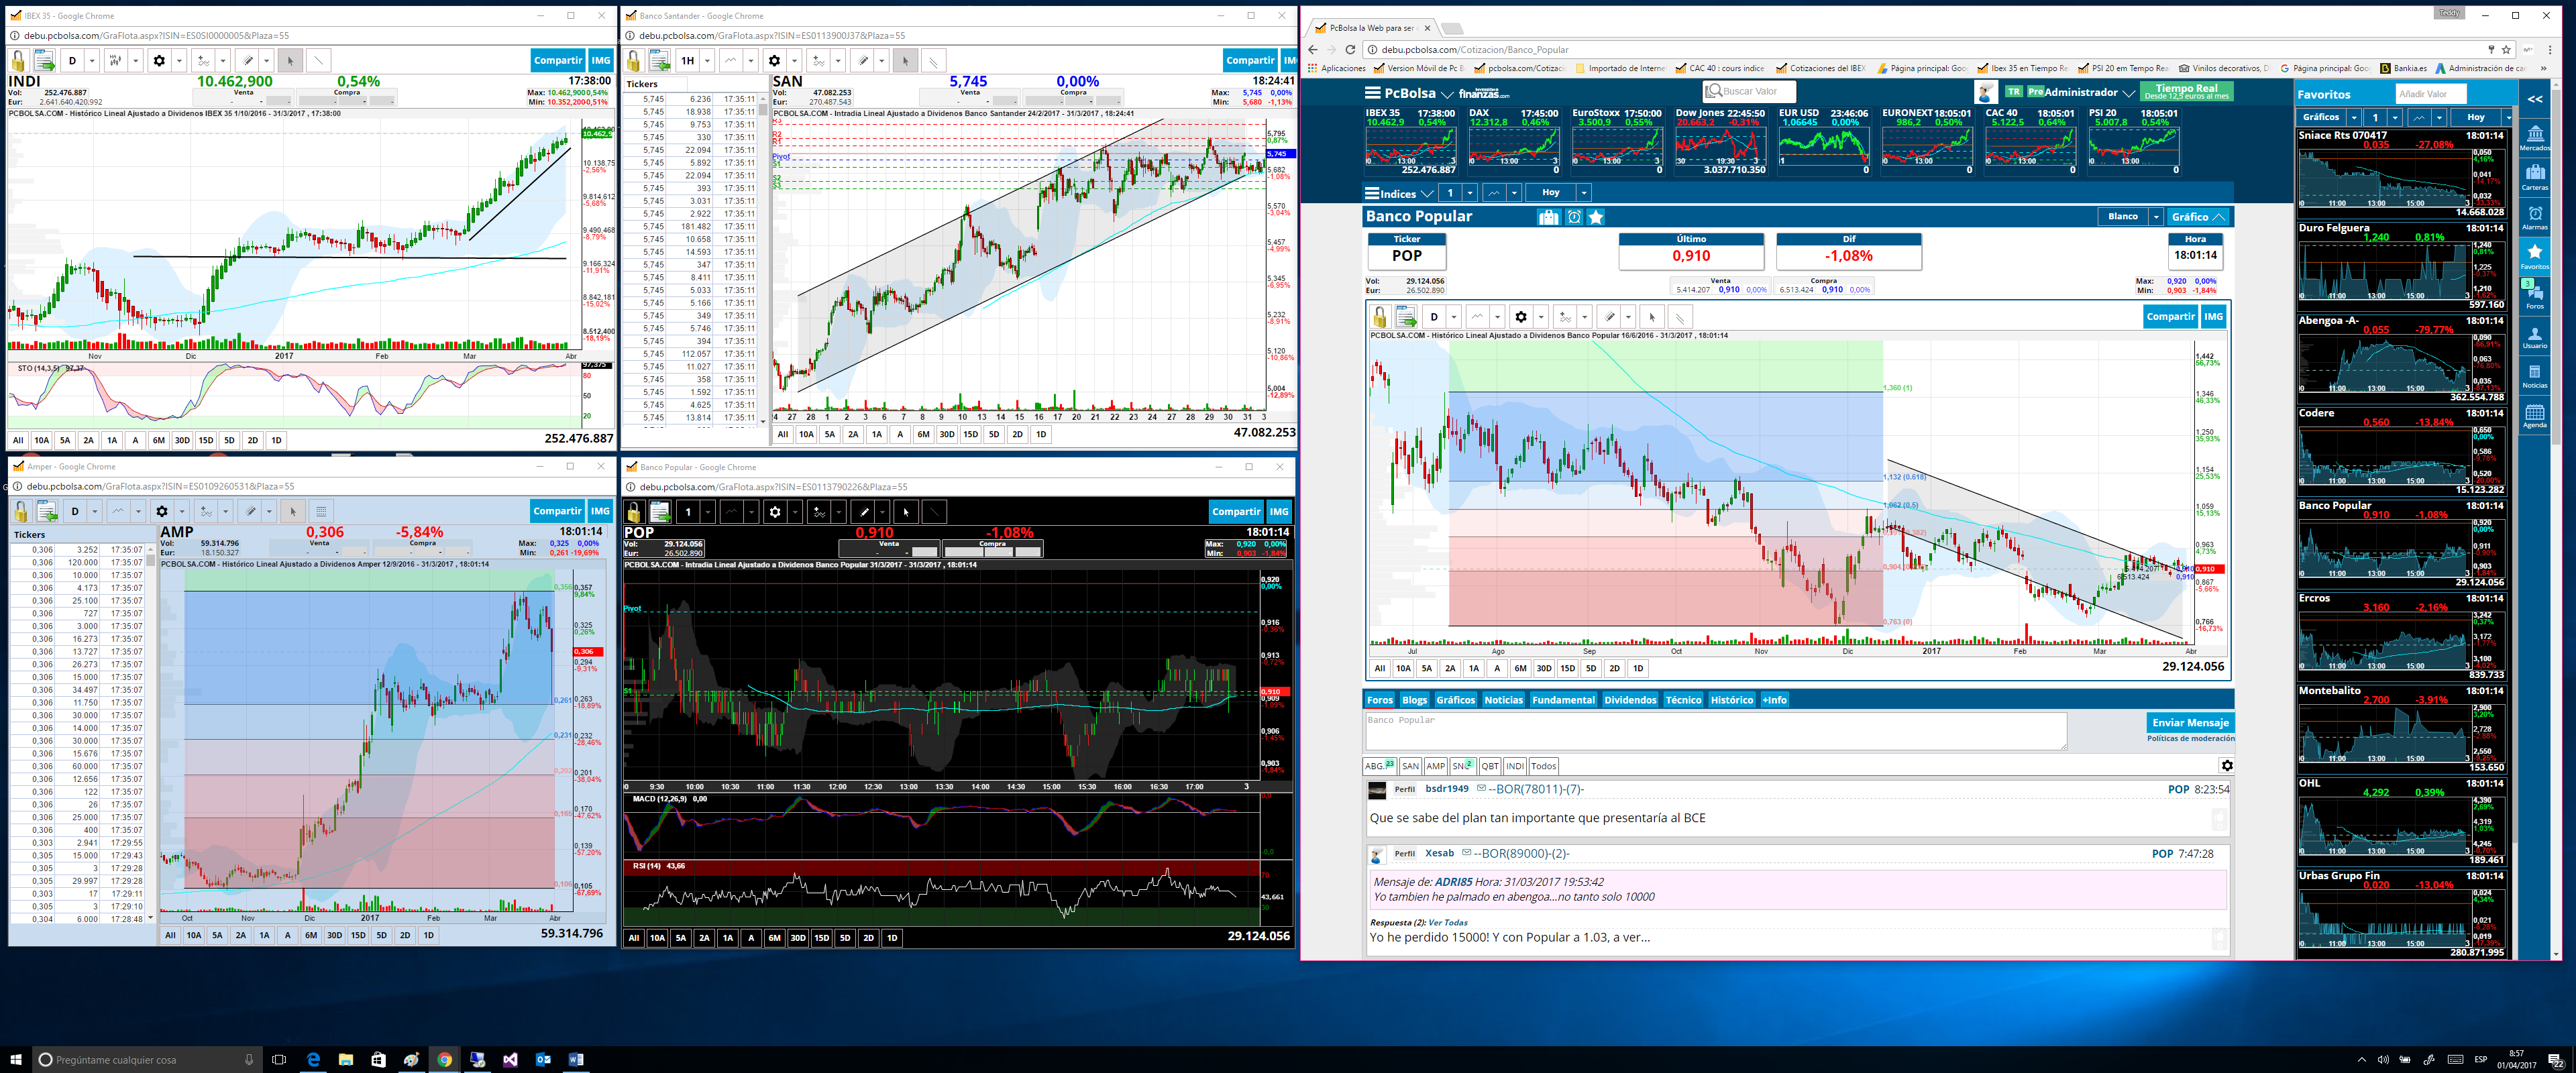The image size is (2576, 1073).
Task: Open chart settings gear in IBEX 35 window
Action: pos(159,61)
